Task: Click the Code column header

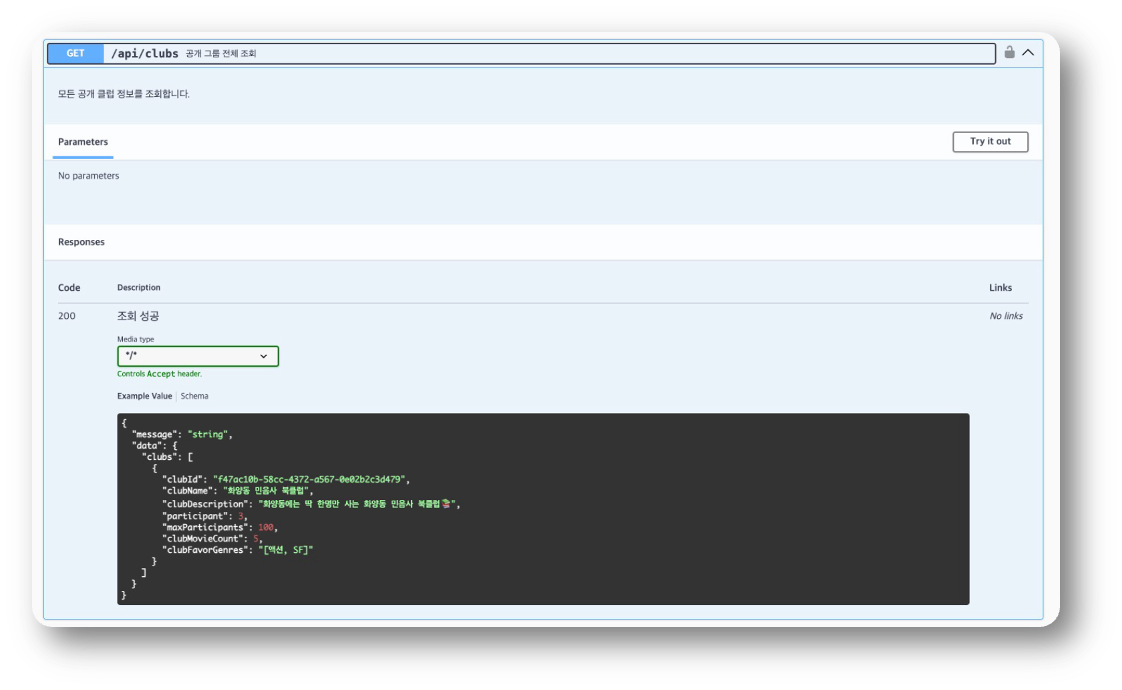Action: click(69, 288)
